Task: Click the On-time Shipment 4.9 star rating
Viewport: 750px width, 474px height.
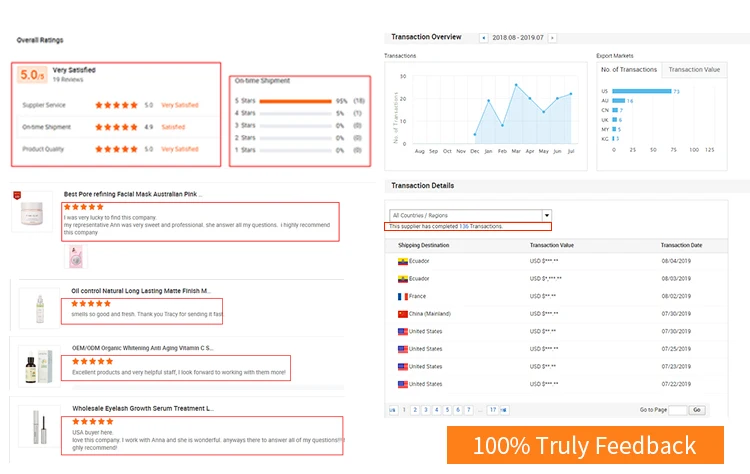Action: coord(116,127)
